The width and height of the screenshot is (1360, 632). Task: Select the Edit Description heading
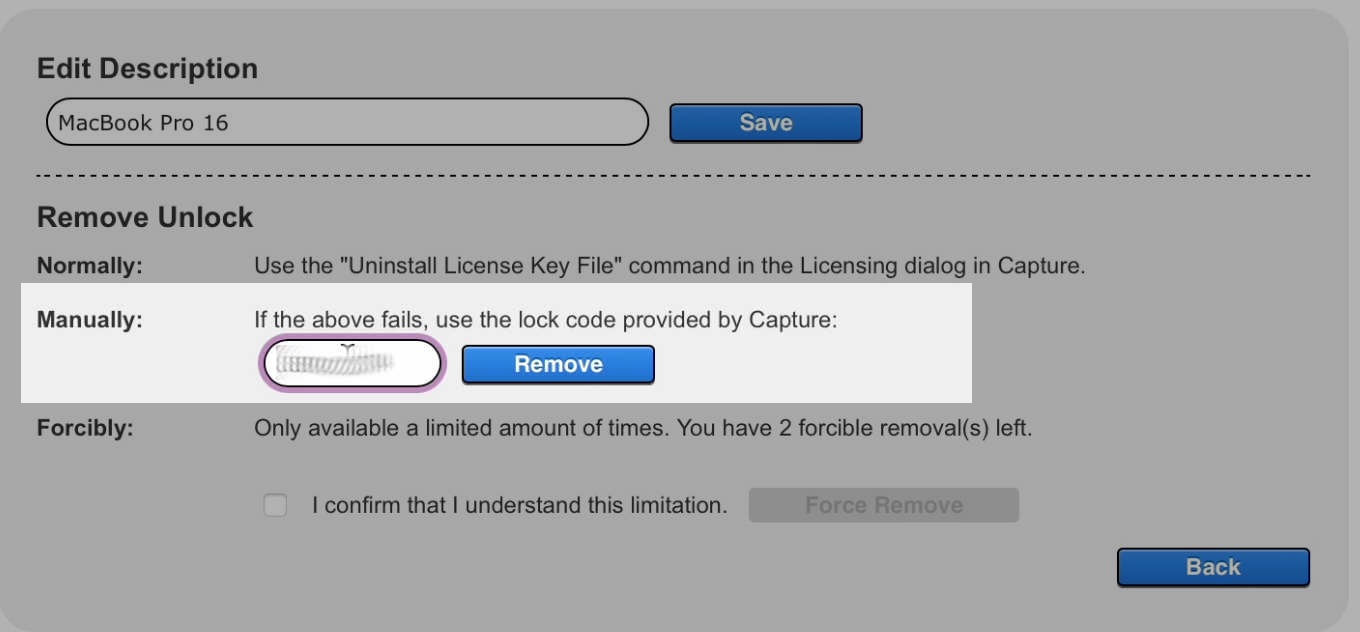147,68
